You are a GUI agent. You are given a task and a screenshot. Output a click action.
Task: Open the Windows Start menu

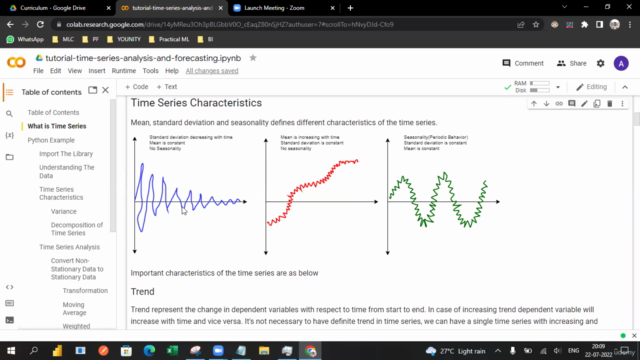coord(11,351)
